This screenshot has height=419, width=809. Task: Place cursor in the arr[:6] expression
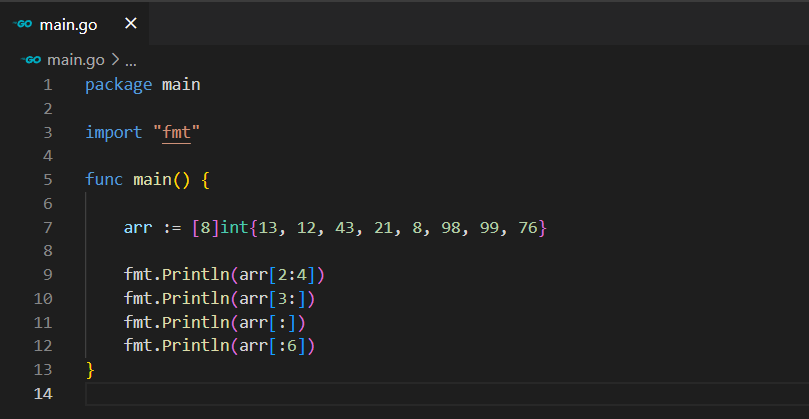pyautogui.click(x=278, y=346)
